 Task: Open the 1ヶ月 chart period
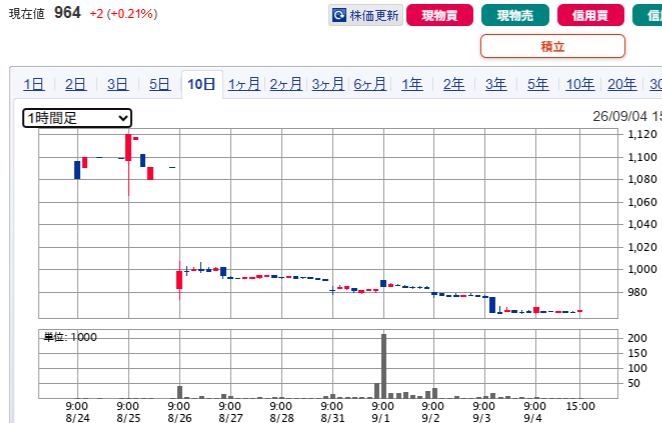click(244, 84)
